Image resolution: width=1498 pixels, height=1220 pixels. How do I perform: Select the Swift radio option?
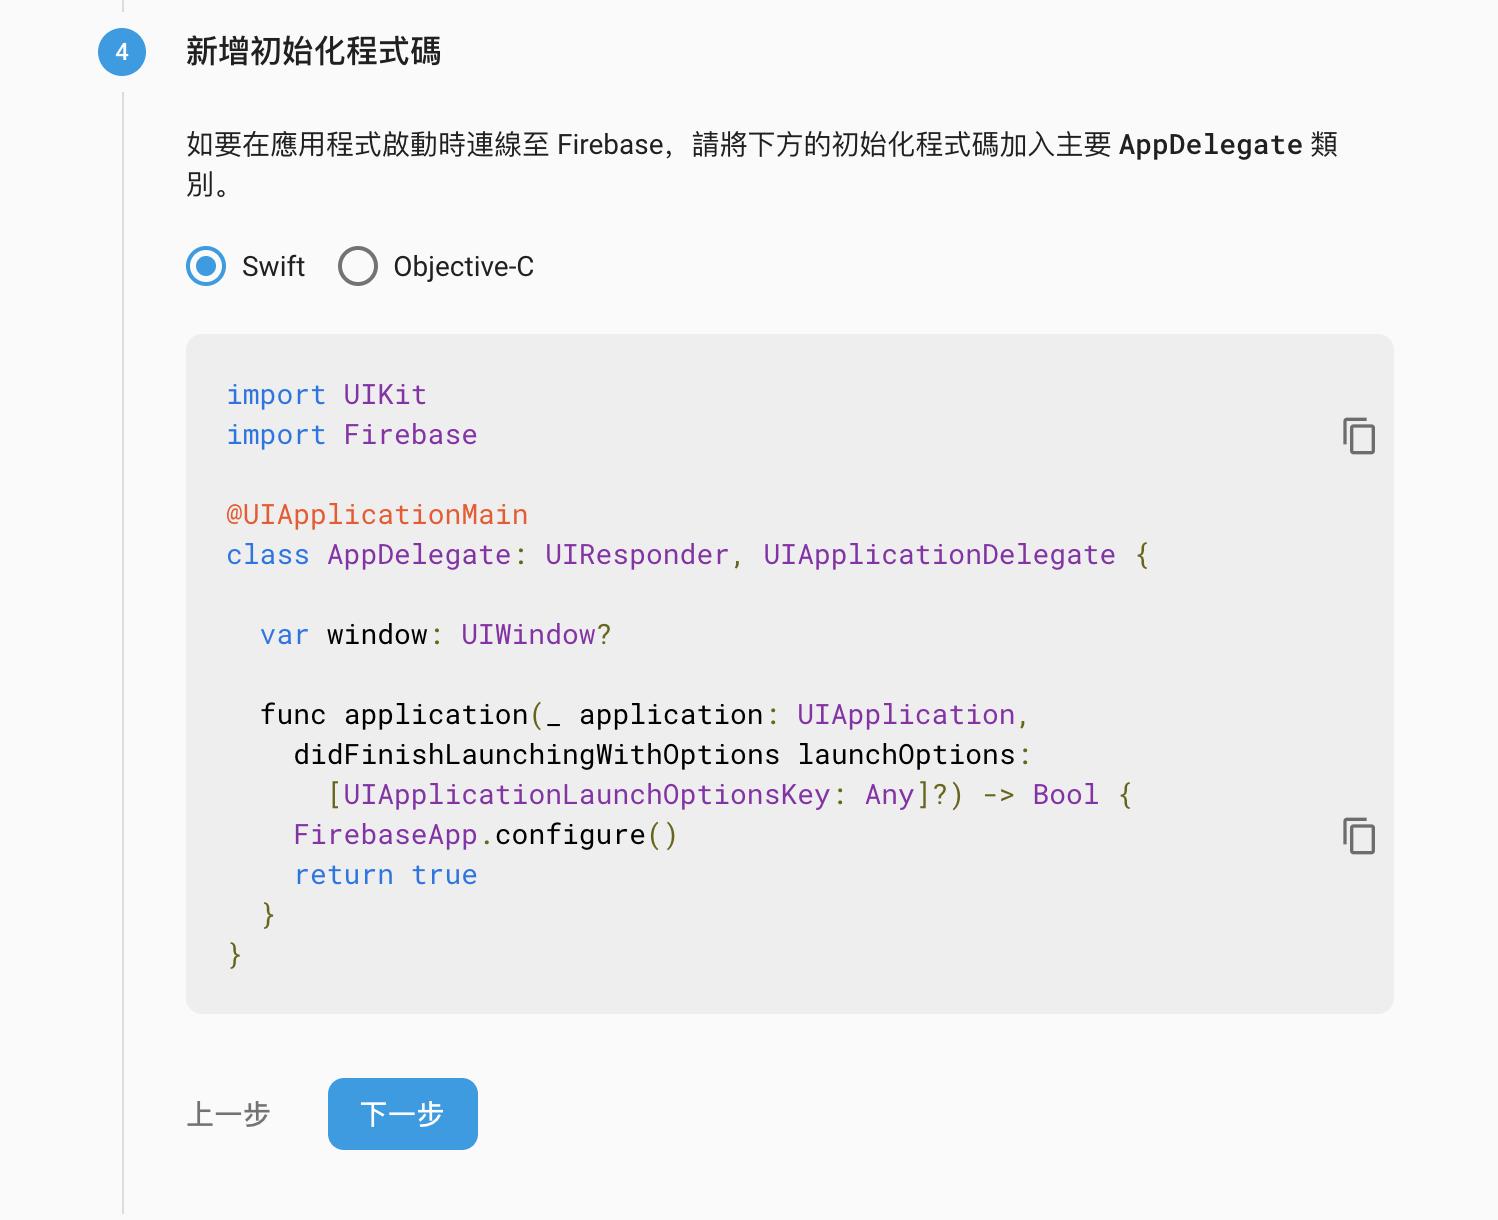(x=206, y=266)
